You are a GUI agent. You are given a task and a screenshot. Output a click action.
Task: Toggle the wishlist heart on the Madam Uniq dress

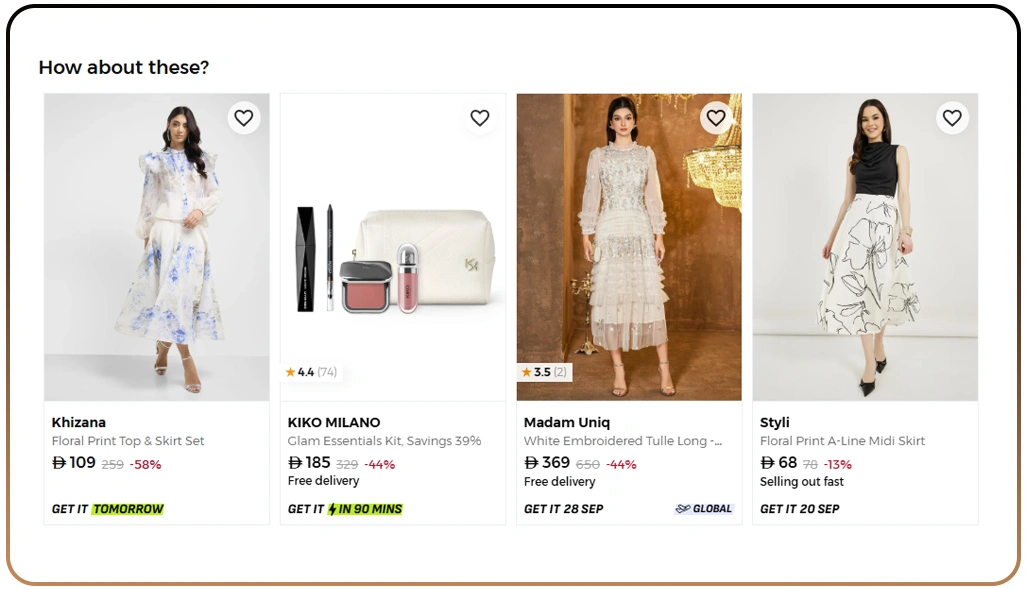pyautogui.click(x=715, y=118)
